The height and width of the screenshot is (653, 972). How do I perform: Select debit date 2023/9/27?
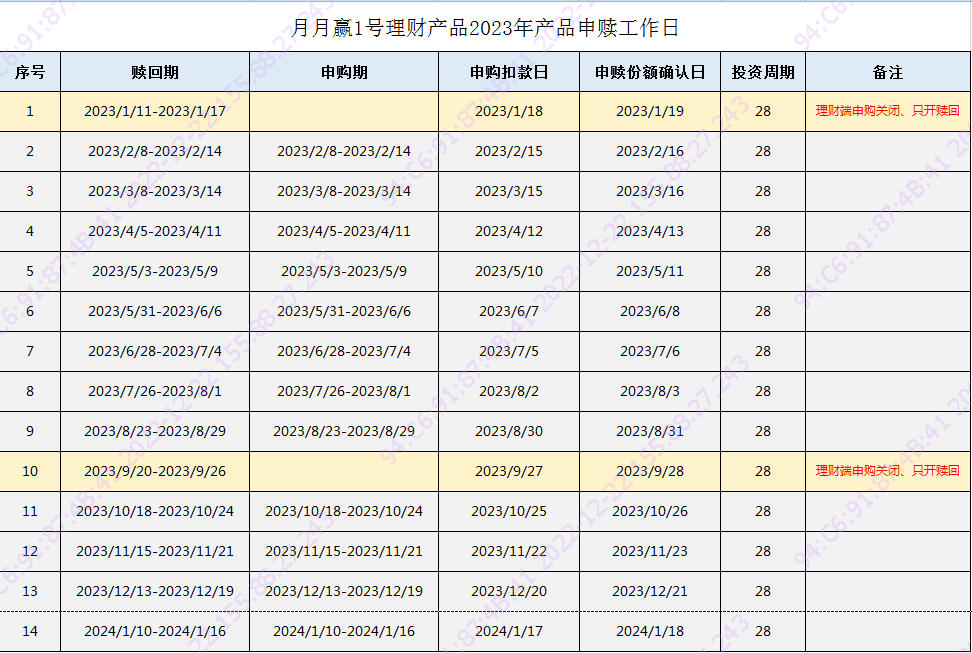pos(509,471)
